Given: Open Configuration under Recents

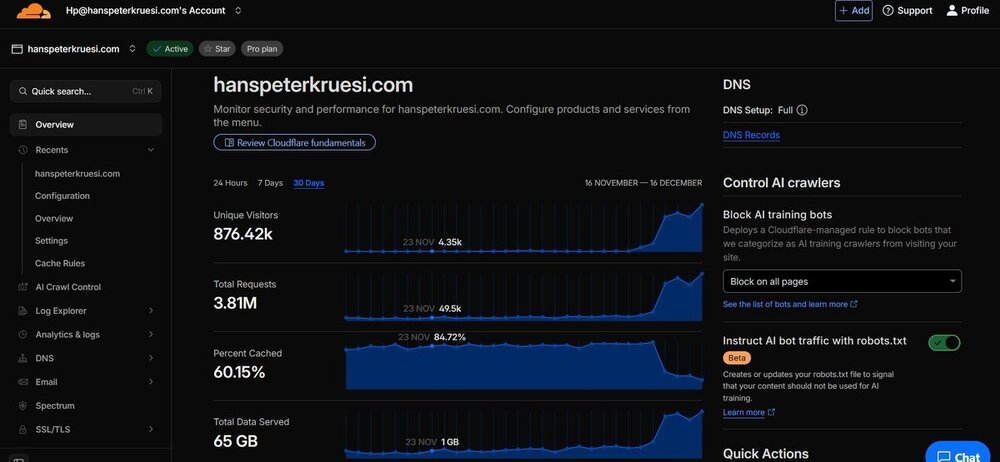Looking at the screenshot, I should [62, 196].
